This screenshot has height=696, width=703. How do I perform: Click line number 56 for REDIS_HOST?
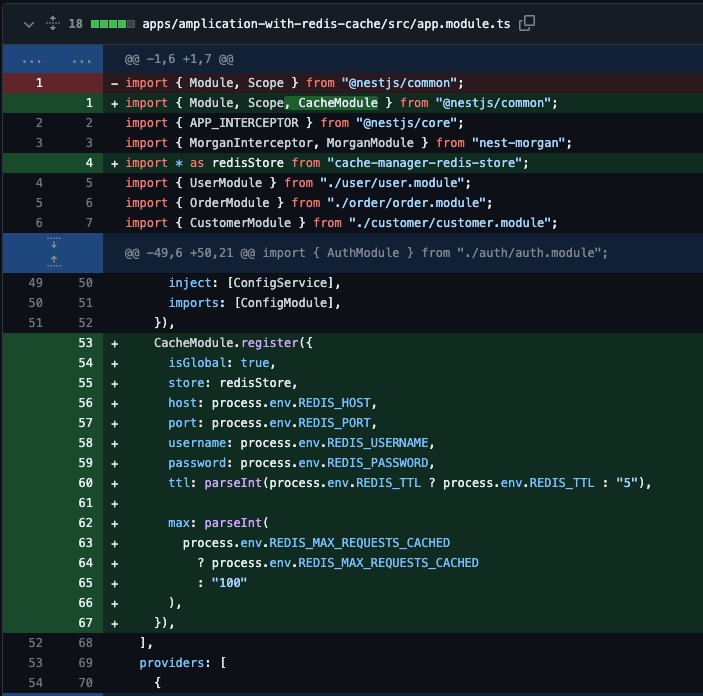pos(86,403)
